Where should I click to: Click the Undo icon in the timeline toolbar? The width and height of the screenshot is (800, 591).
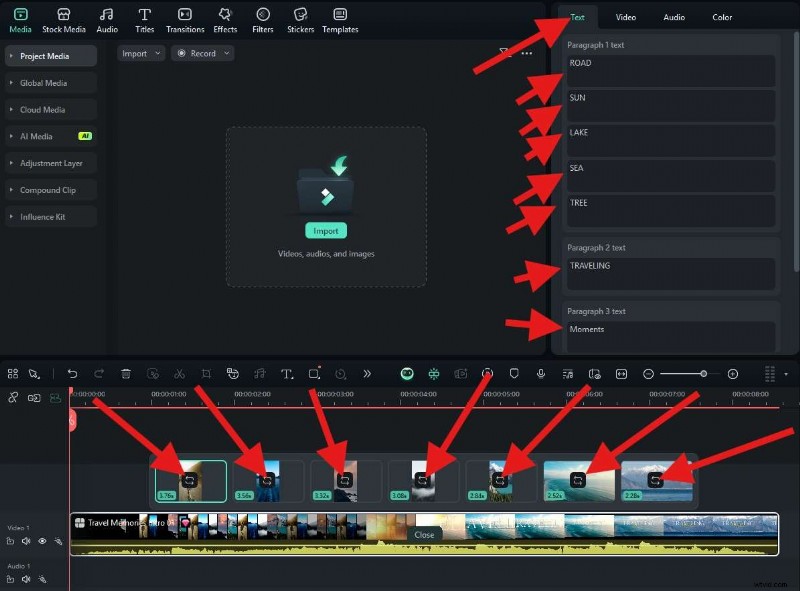[x=73, y=373]
